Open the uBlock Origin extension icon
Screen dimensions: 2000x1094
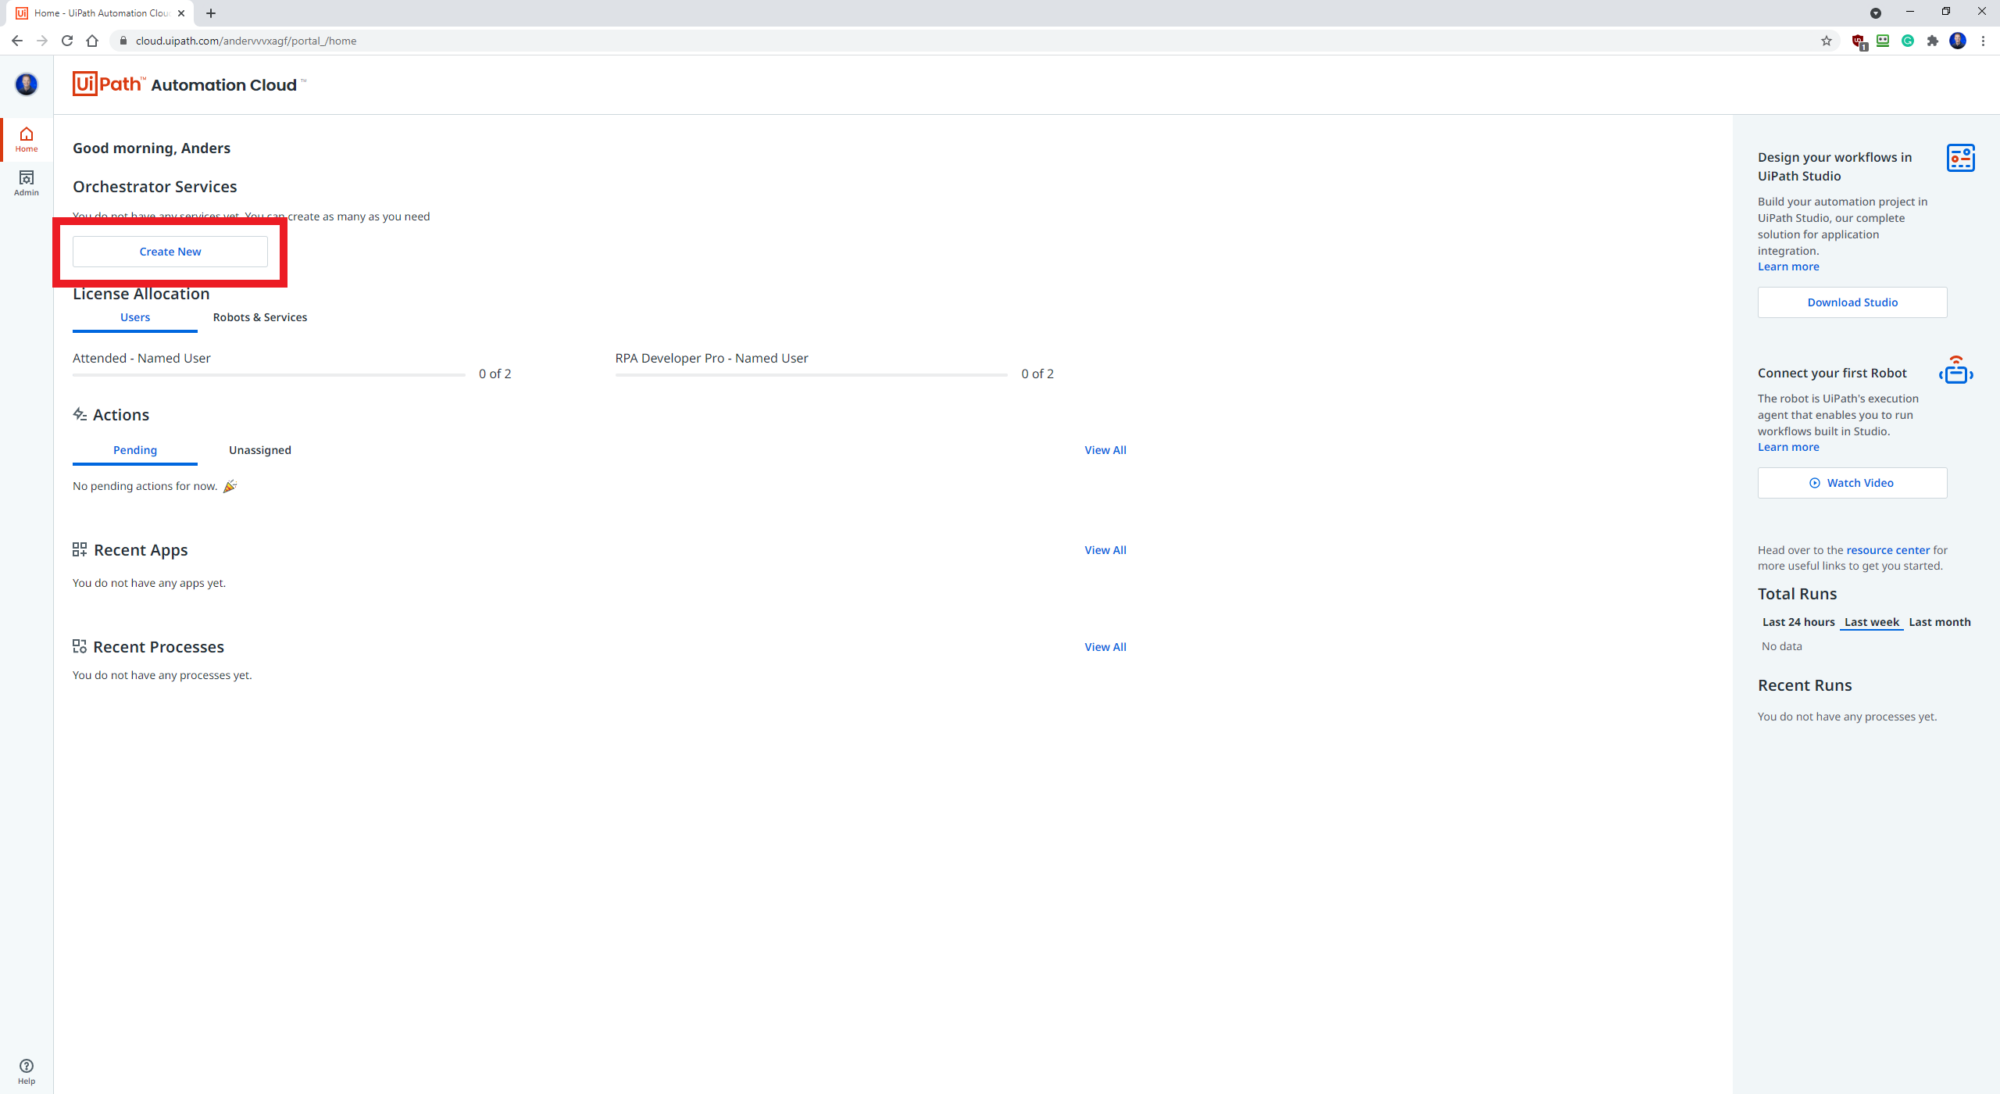(1859, 41)
